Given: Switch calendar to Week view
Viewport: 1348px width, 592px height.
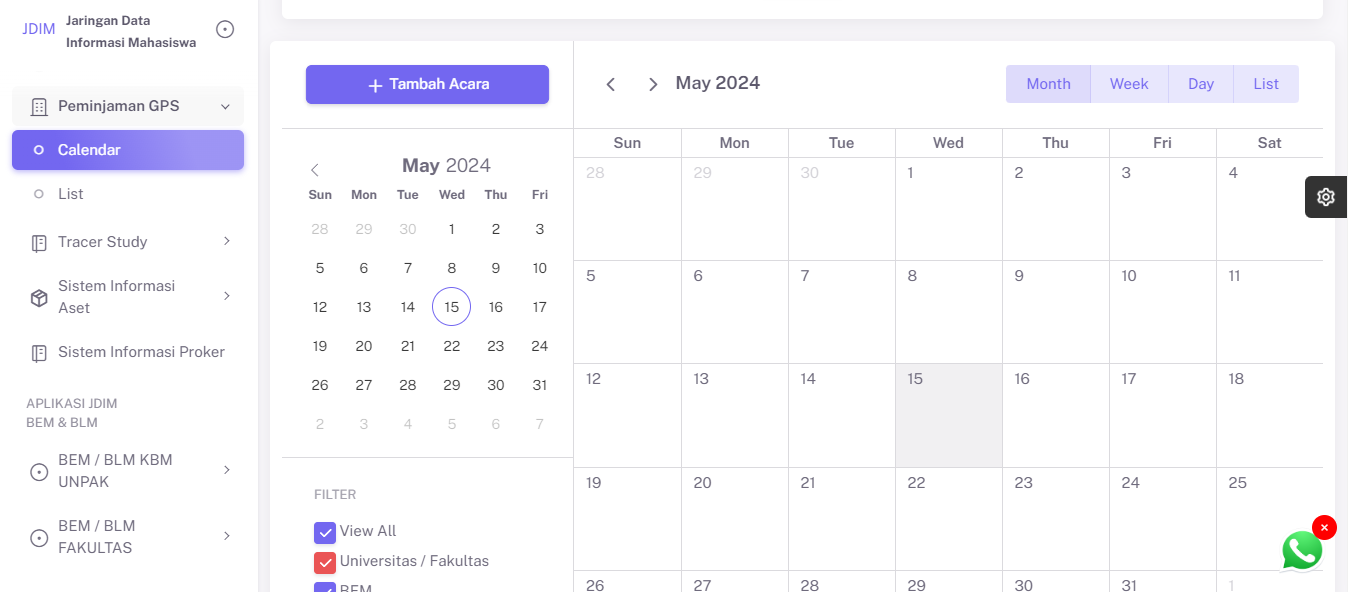Looking at the screenshot, I should point(1129,84).
